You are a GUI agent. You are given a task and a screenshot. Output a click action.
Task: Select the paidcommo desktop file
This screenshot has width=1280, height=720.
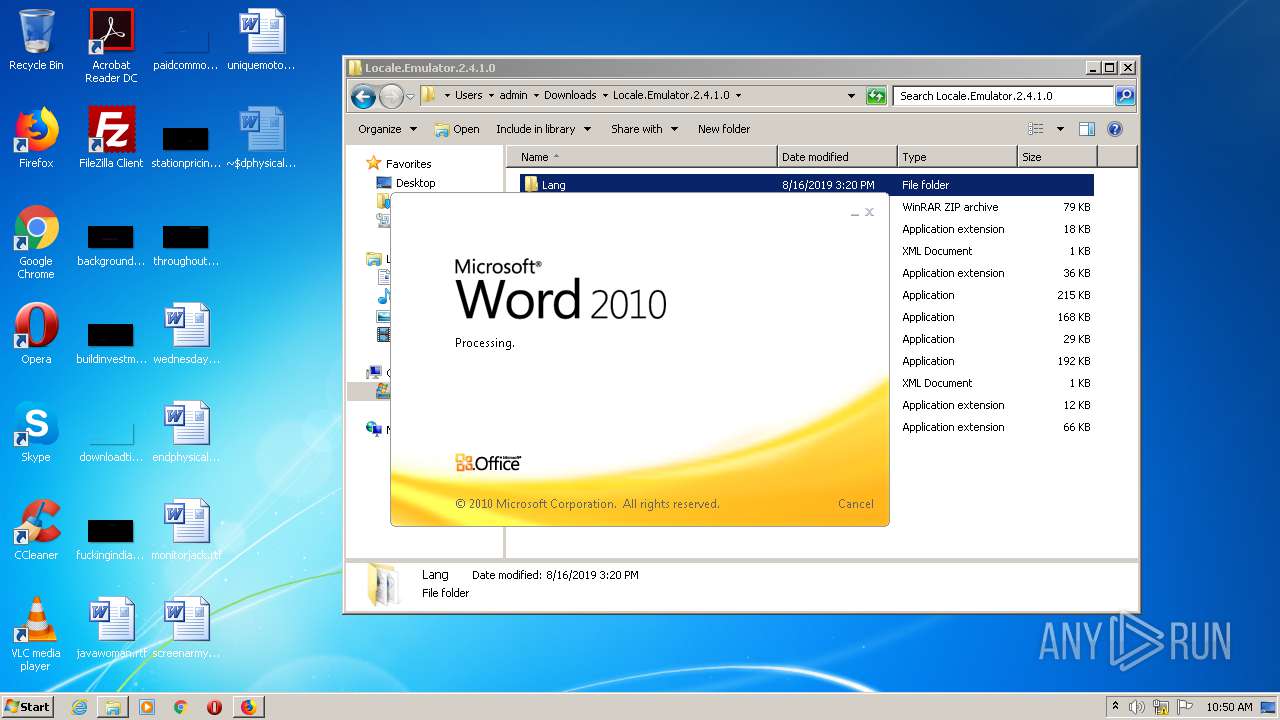coord(186,46)
